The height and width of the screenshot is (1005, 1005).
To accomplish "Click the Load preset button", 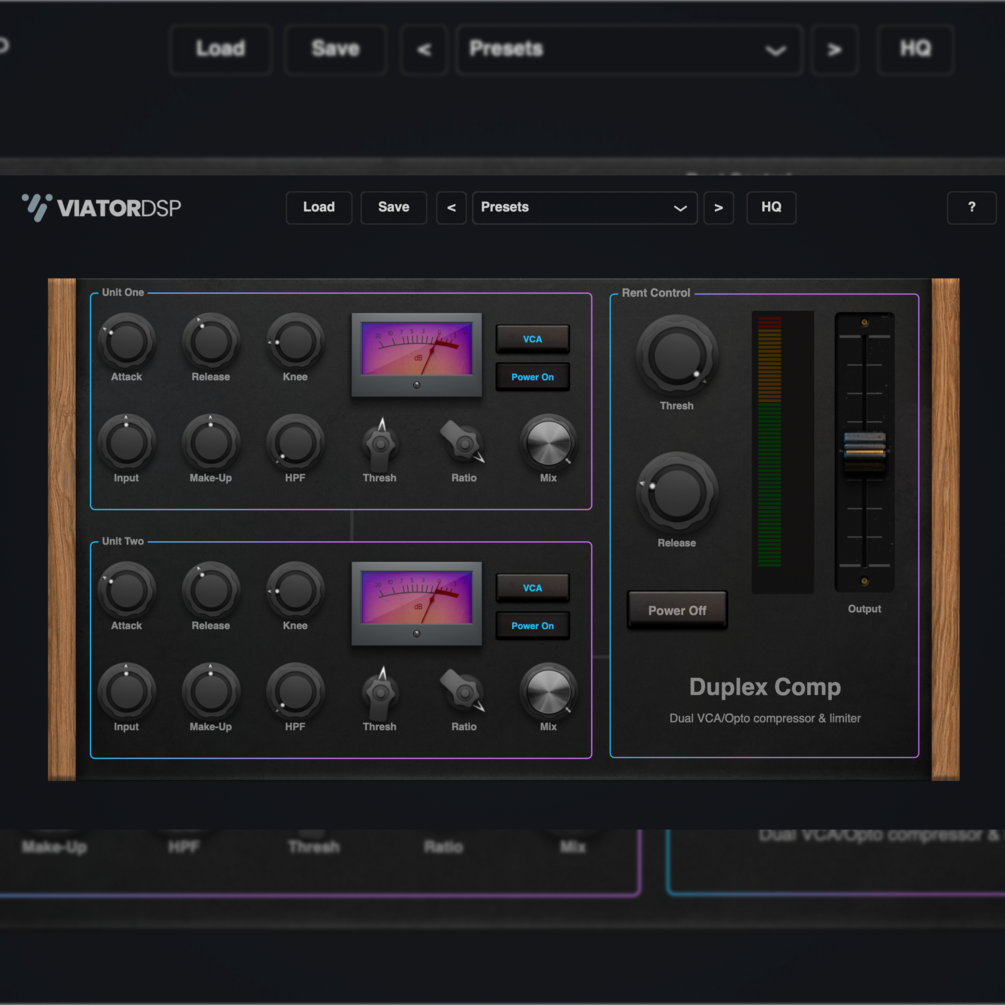I will click(x=319, y=208).
